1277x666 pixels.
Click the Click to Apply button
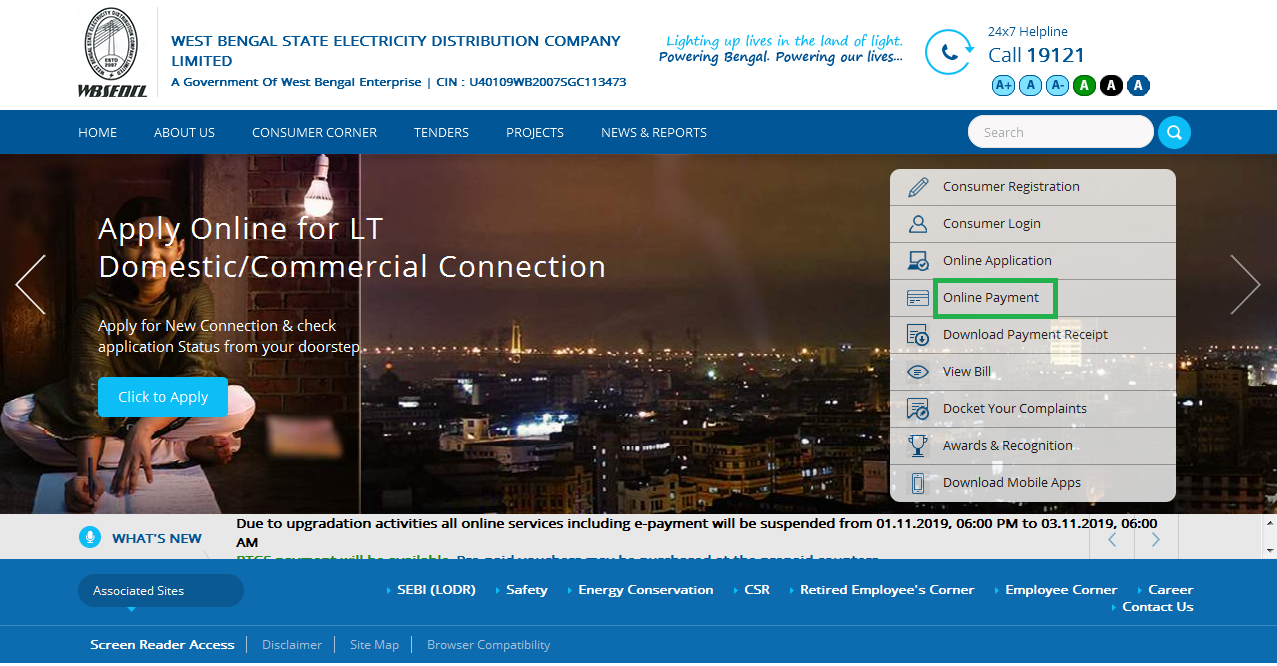coord(163,397)
